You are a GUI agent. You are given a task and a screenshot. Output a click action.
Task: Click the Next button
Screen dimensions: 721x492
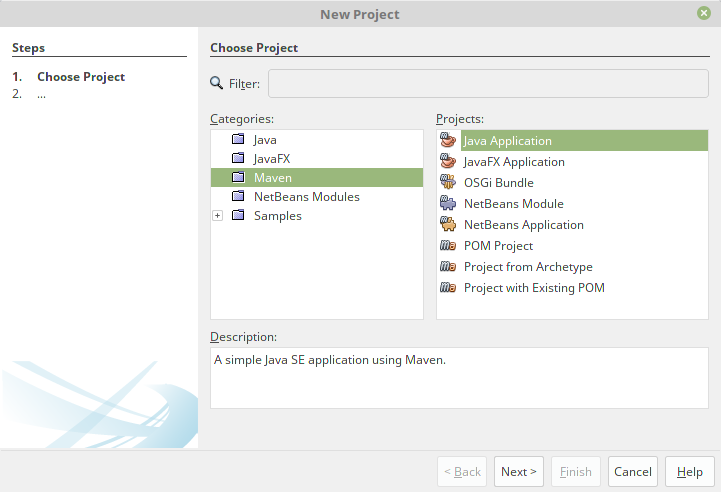[519, 471]
